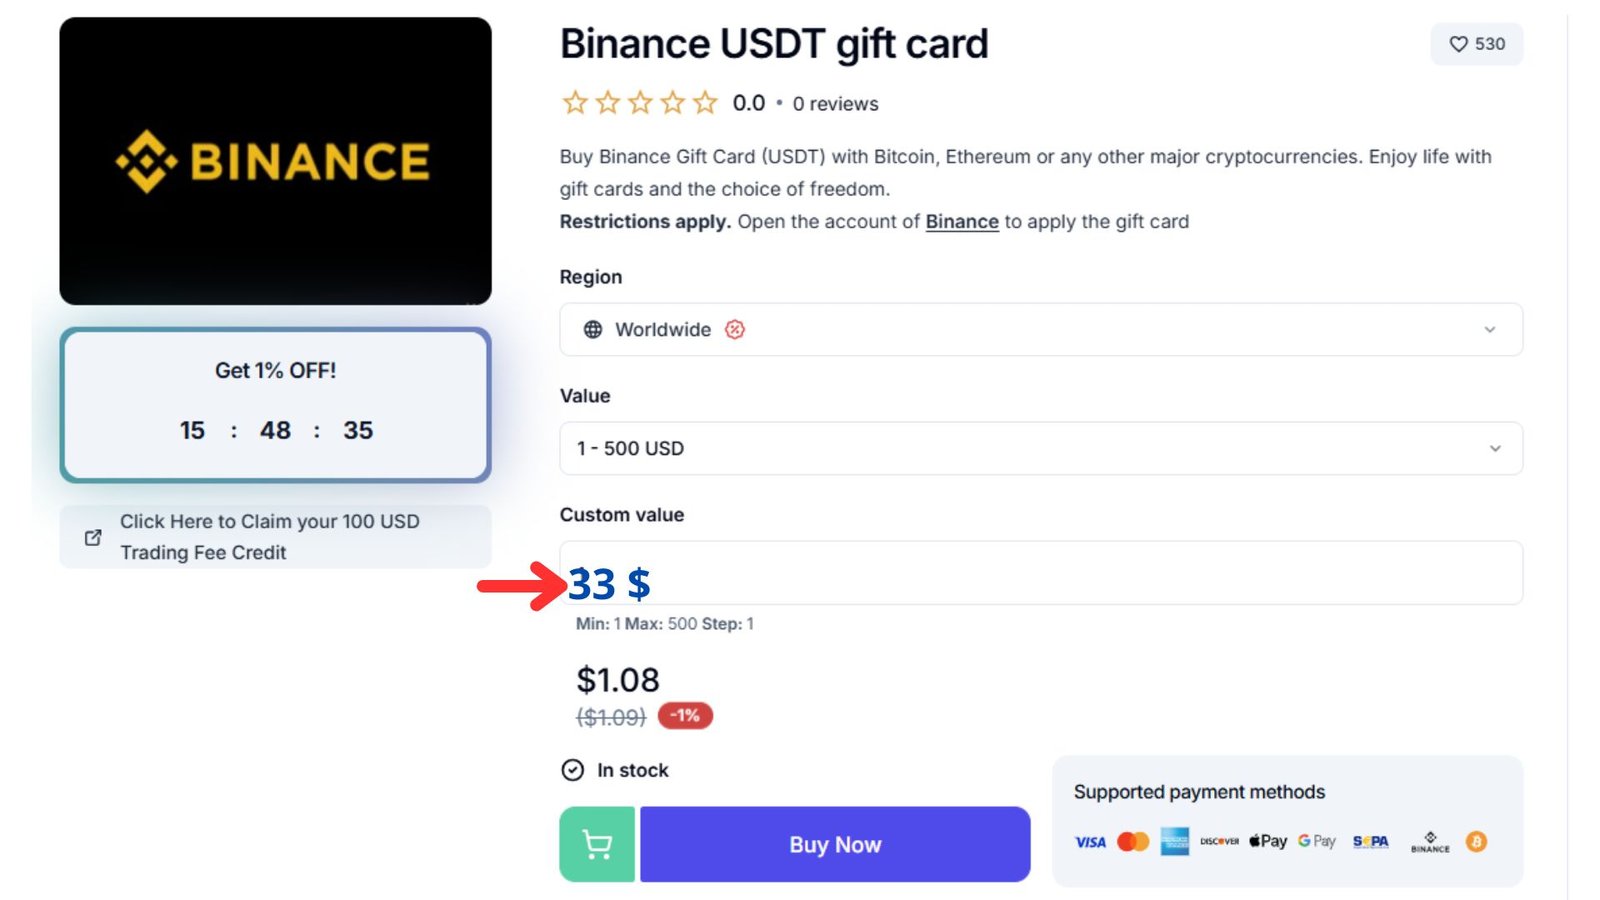
Task: Select the American Express payment icon
Action: point(1176,841)
